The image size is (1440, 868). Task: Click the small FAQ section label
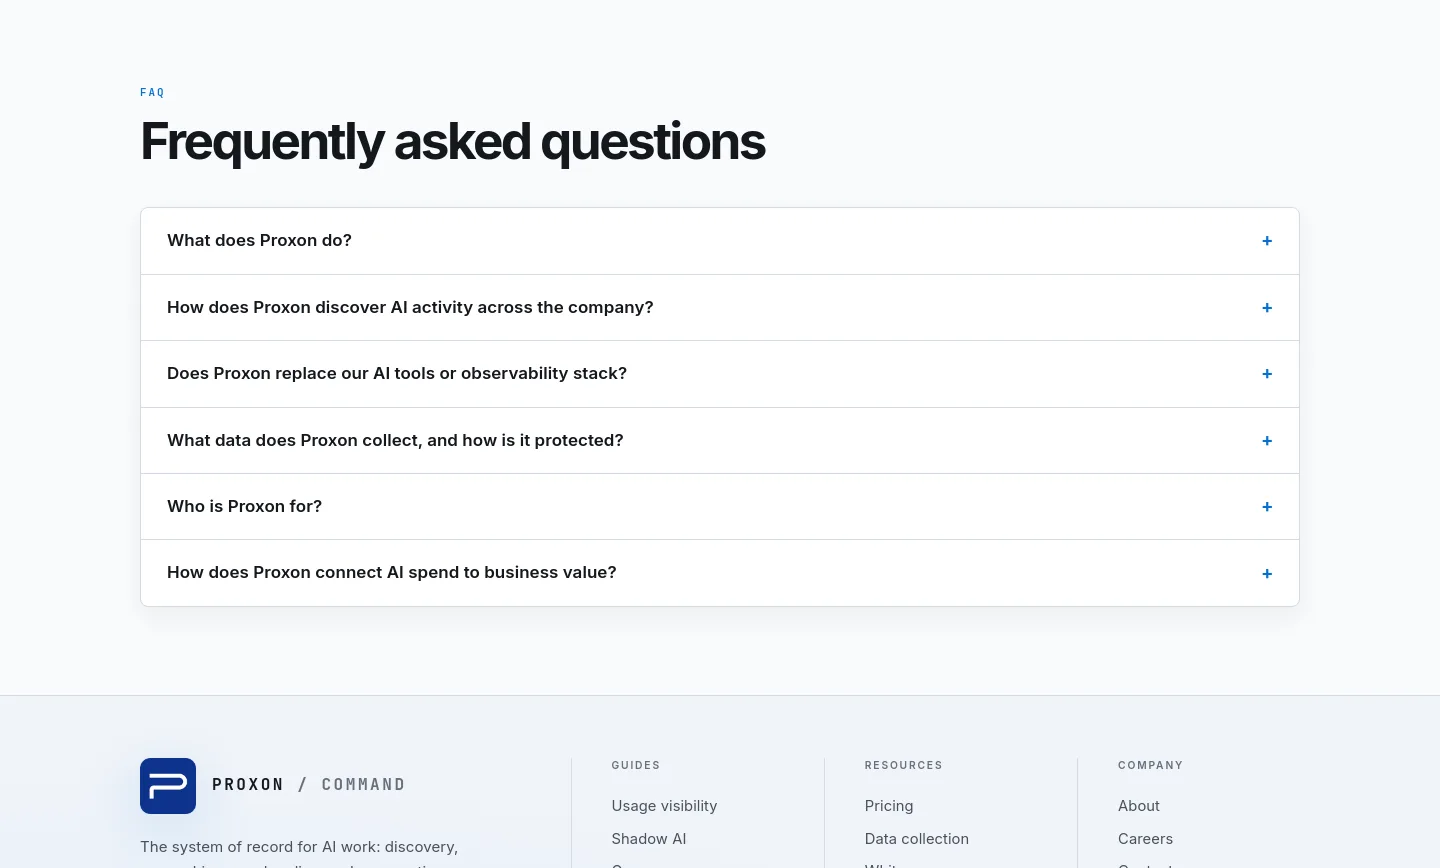click(152, 93)
